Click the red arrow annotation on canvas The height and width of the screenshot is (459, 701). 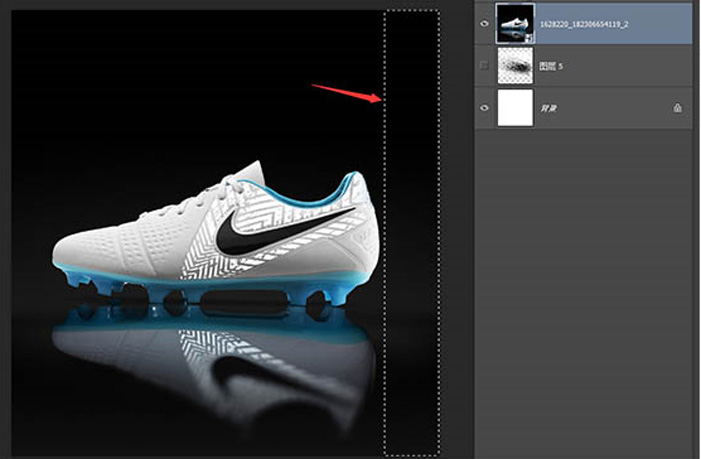pos(345,92)
